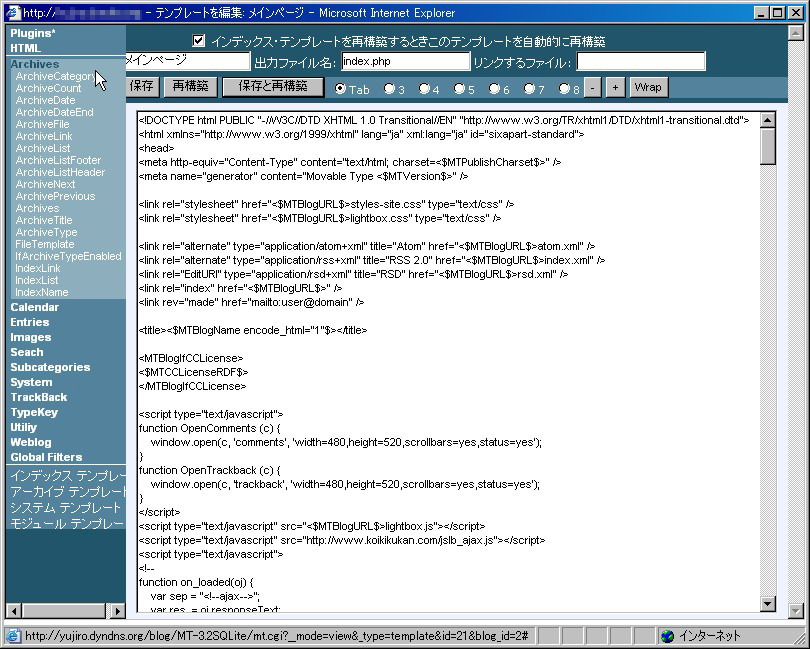Insert the IndexLink tag
Screen dimensions: 810x649
click(x=38, y=268)
